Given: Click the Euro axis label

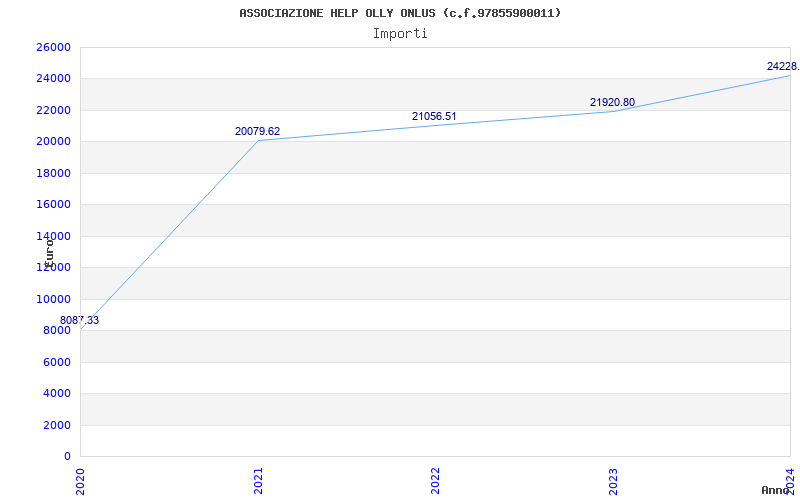Looking at the screenshot, I should pyautogui.click(x=49, y=253).
